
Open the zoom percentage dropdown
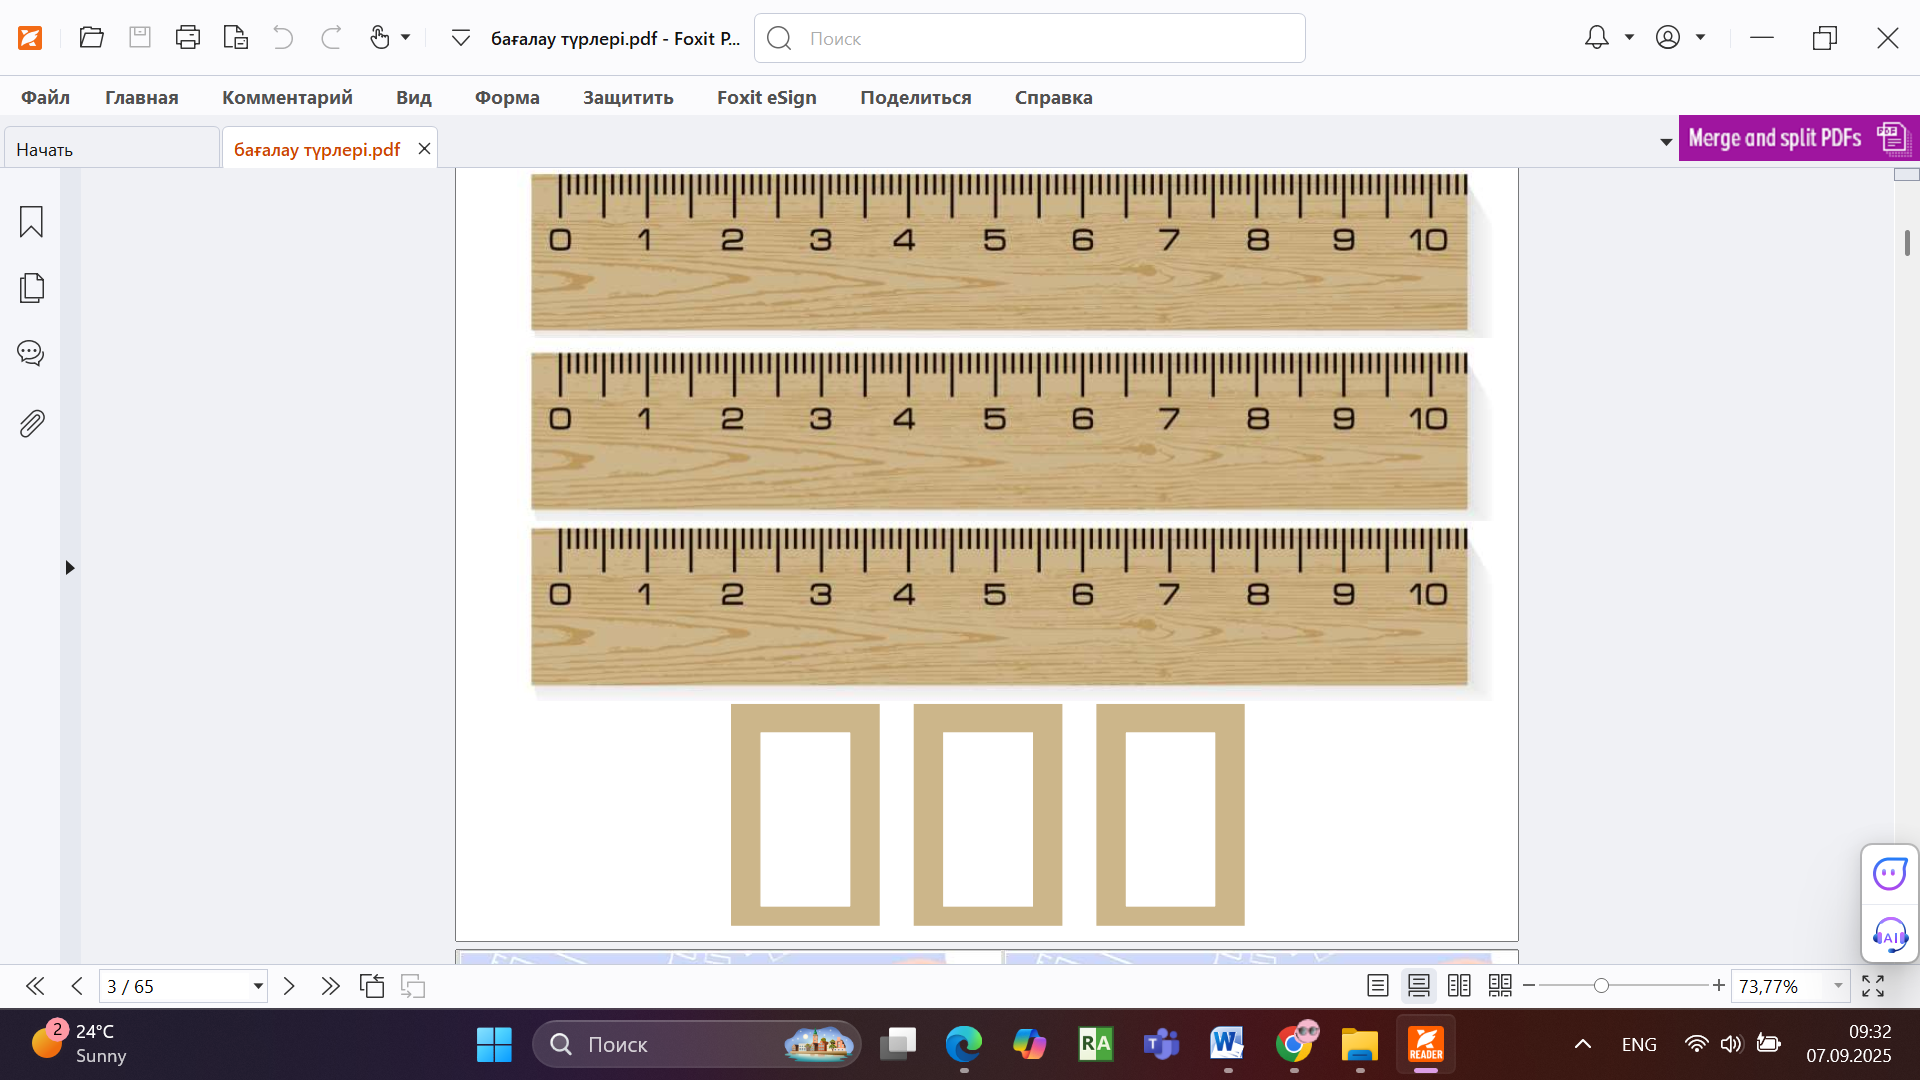pos(1838,986)
